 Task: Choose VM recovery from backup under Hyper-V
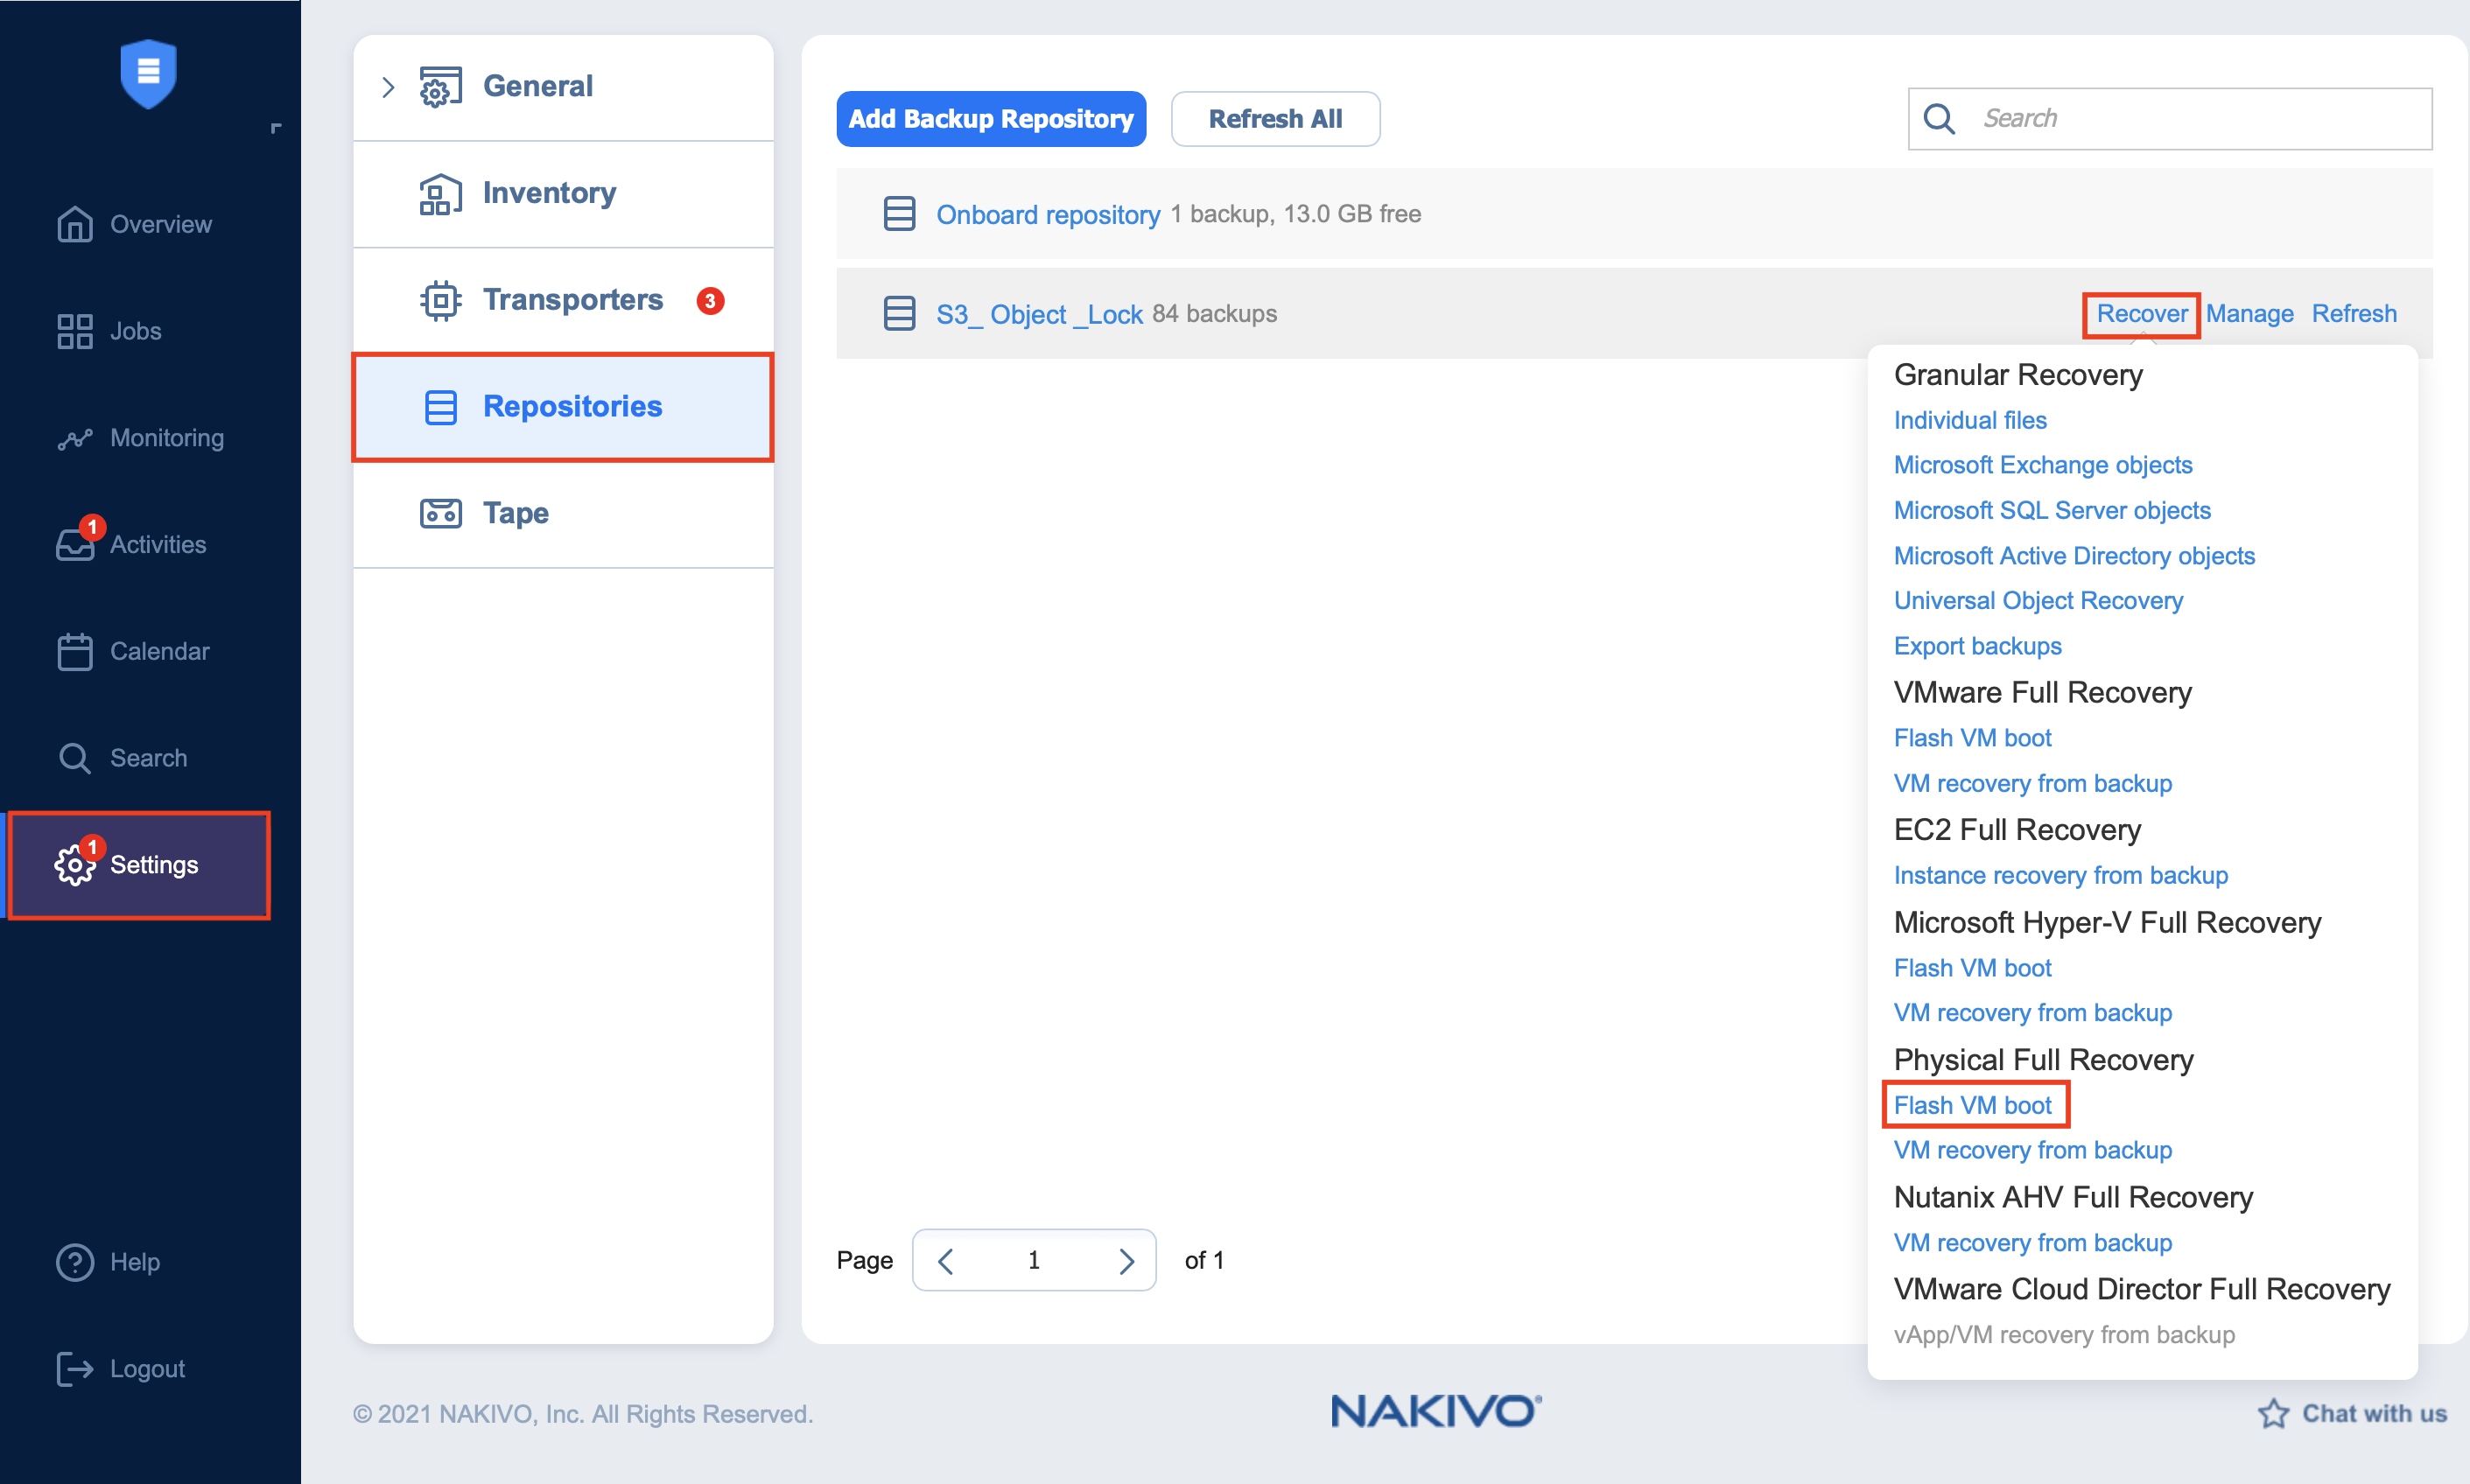click(x=2032, y=1013)
